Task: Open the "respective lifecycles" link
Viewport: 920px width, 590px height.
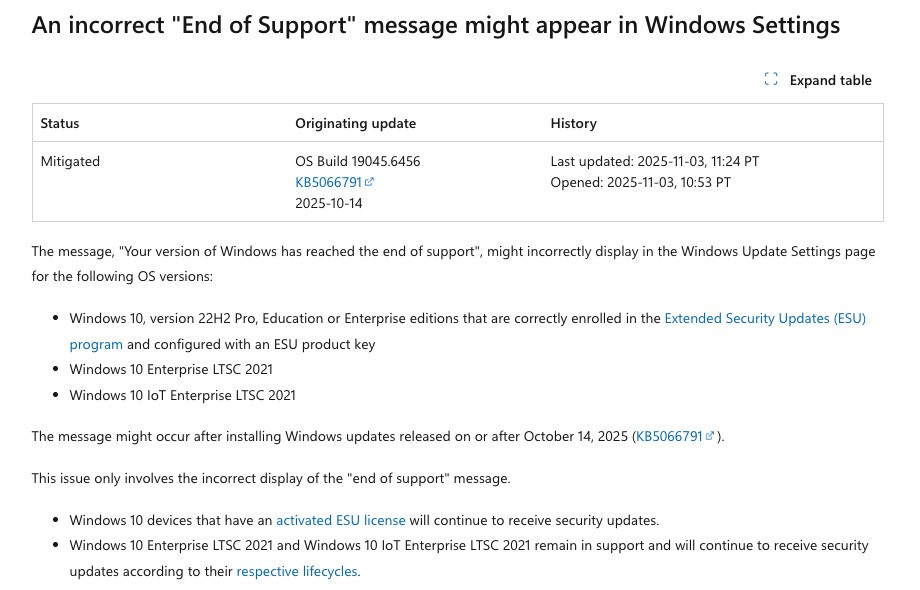Action: coord(296,572)
